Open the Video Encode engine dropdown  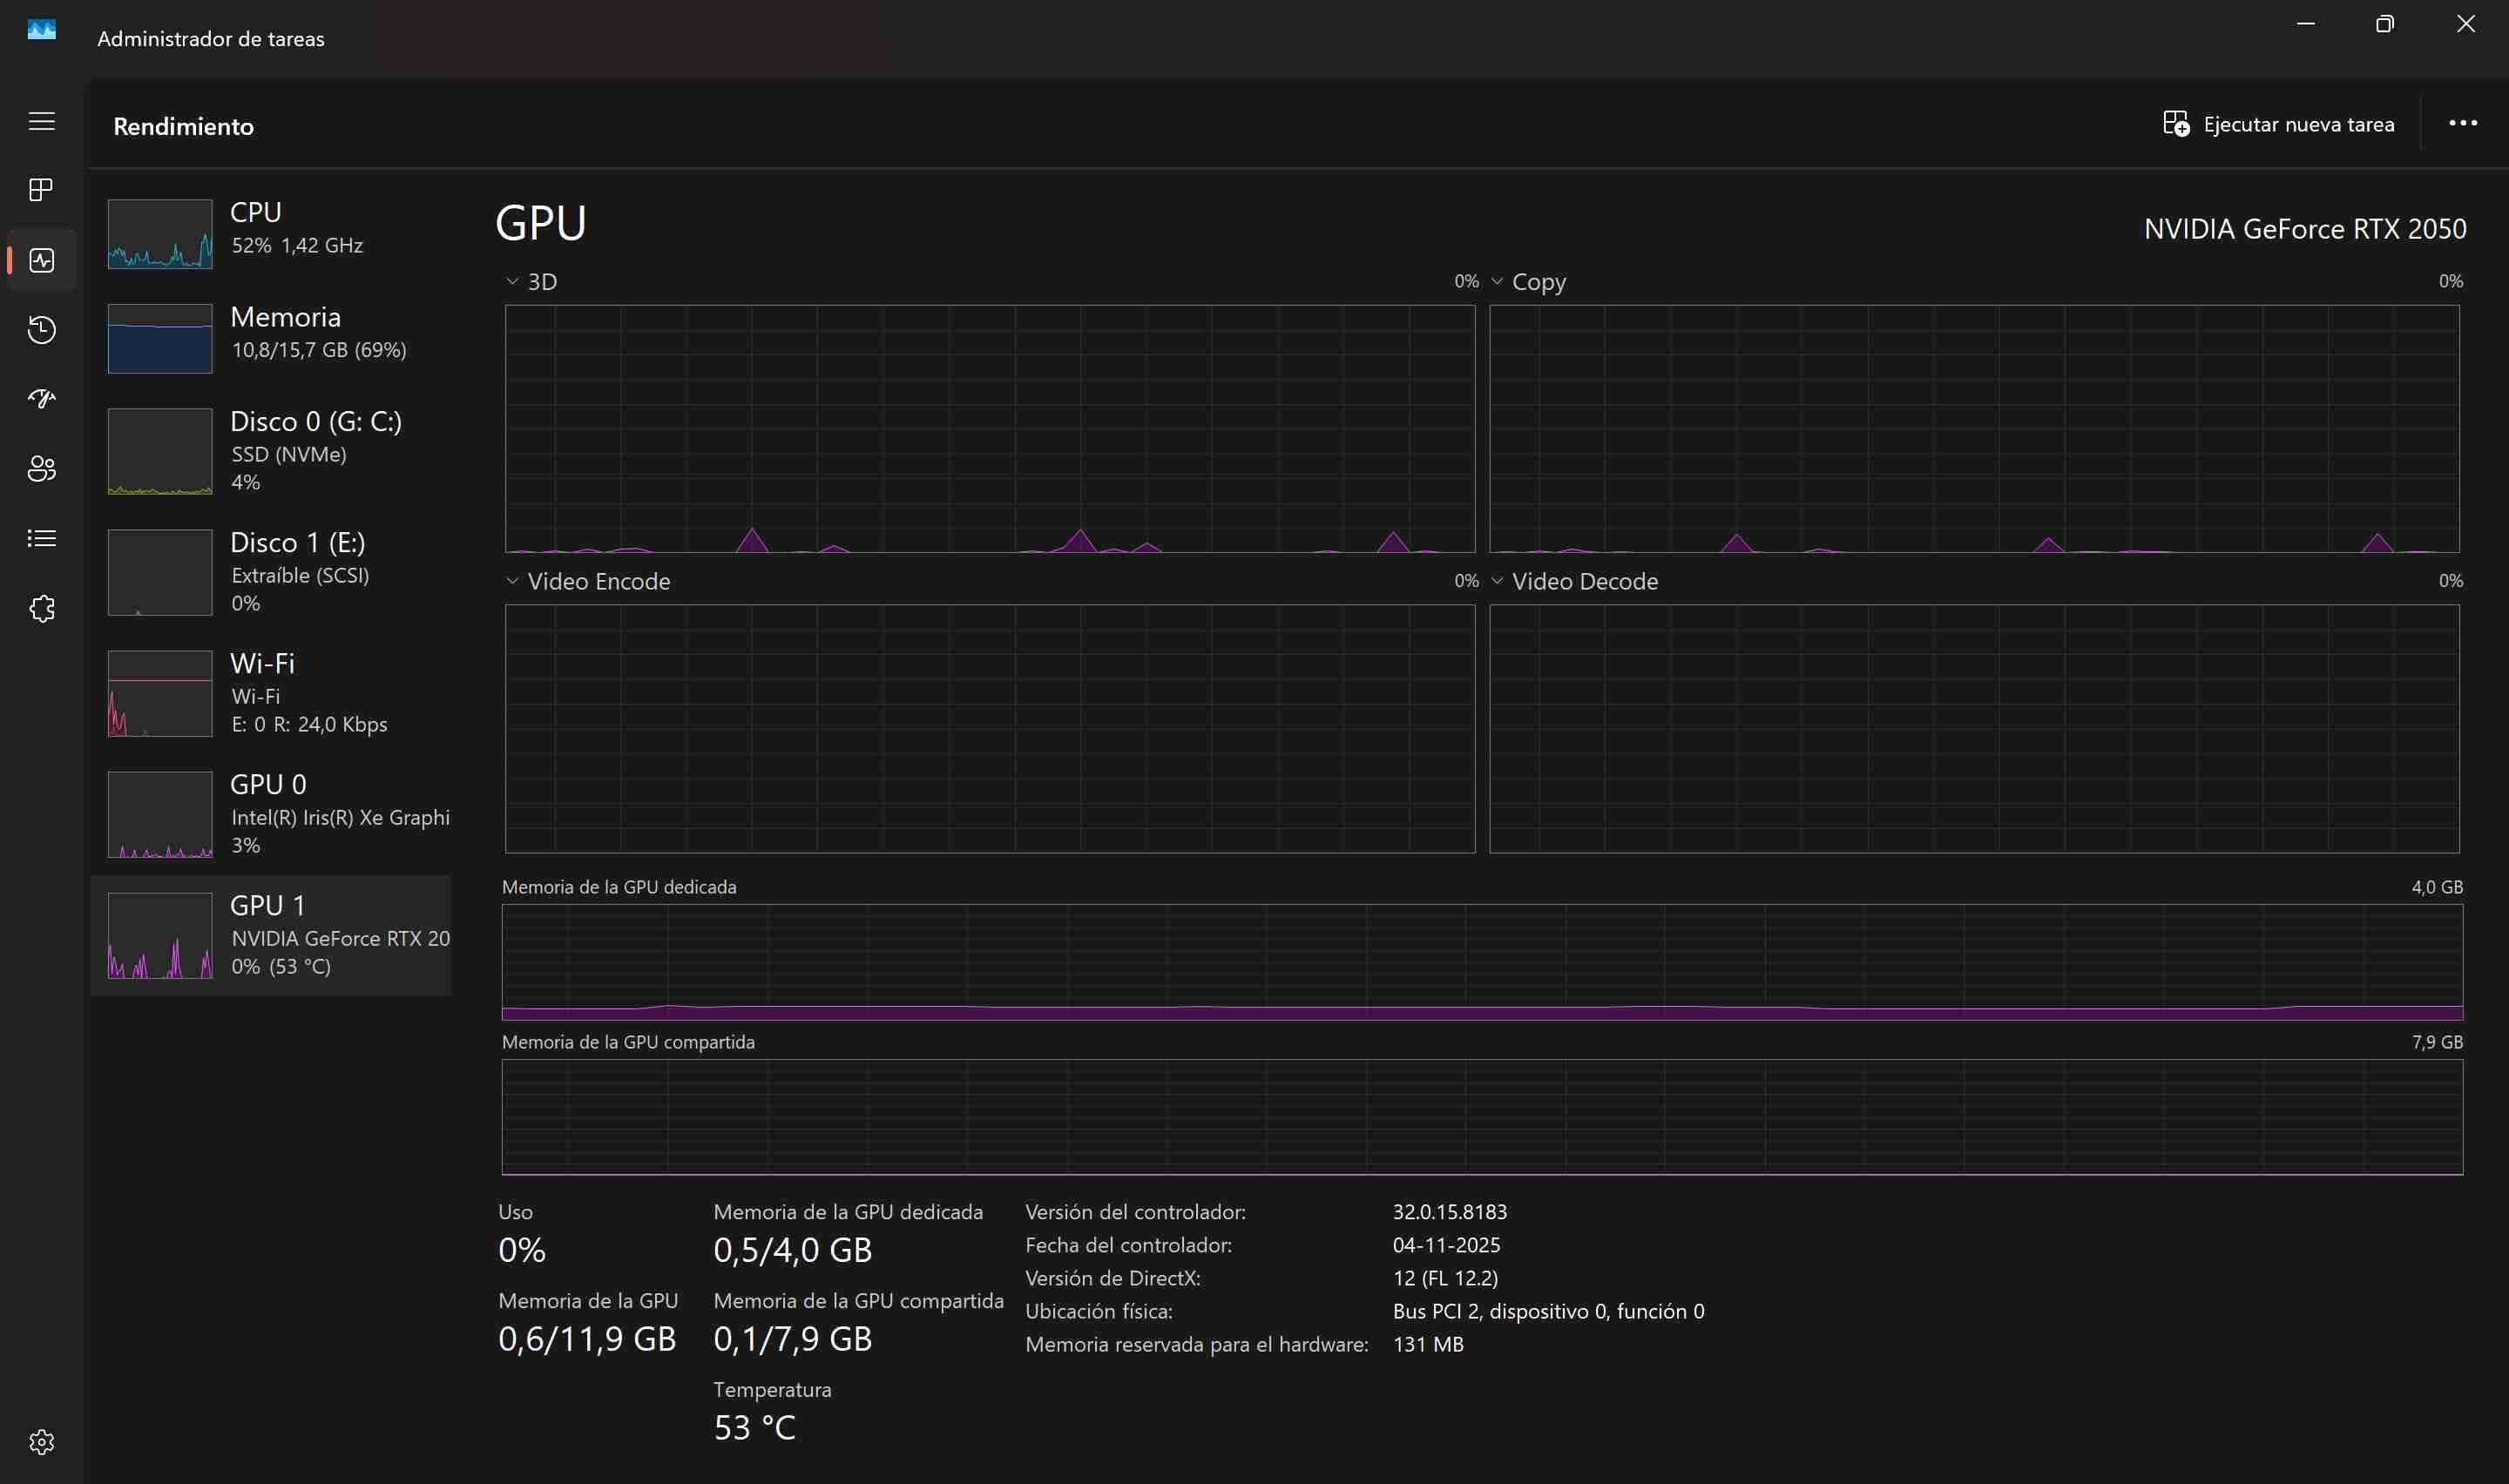[513, 581]
